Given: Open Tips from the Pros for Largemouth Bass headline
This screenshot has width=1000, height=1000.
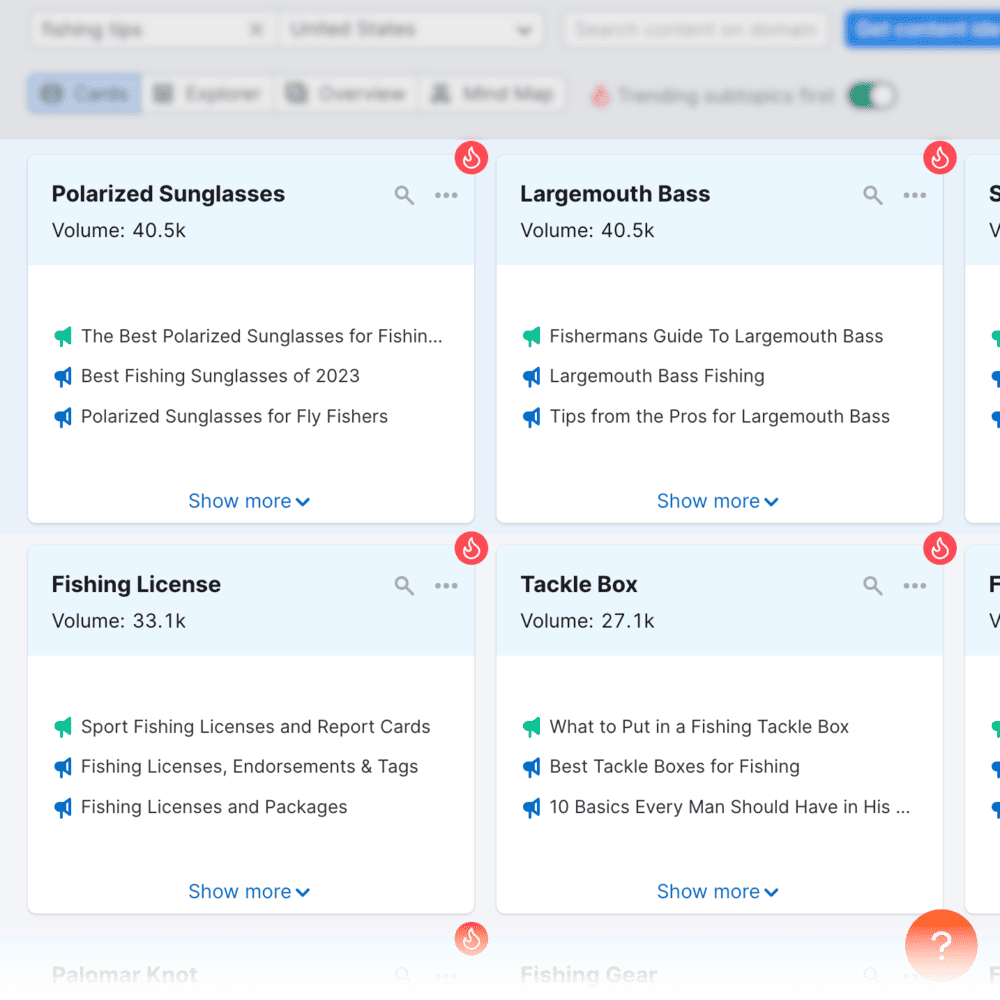Looking at the screenshot, I should [x=719, y=416].
